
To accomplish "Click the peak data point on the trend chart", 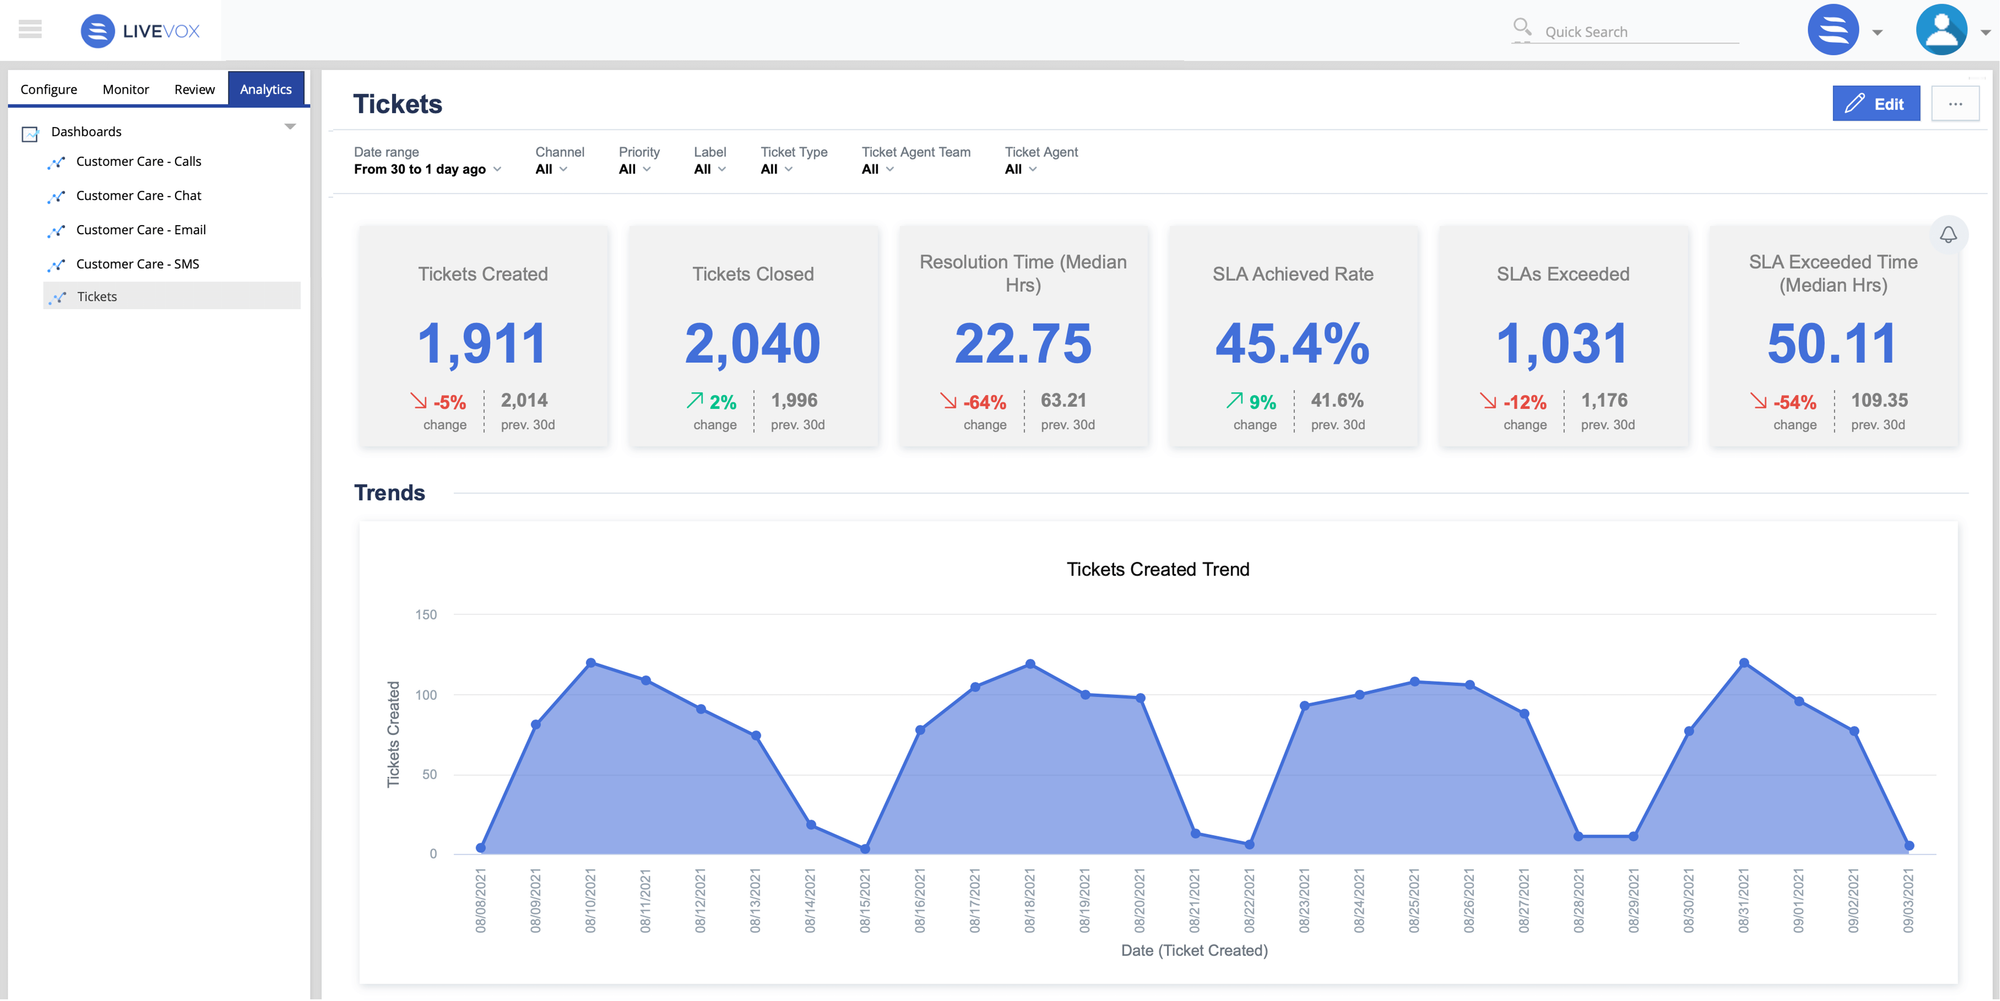I will coord(590,661).
